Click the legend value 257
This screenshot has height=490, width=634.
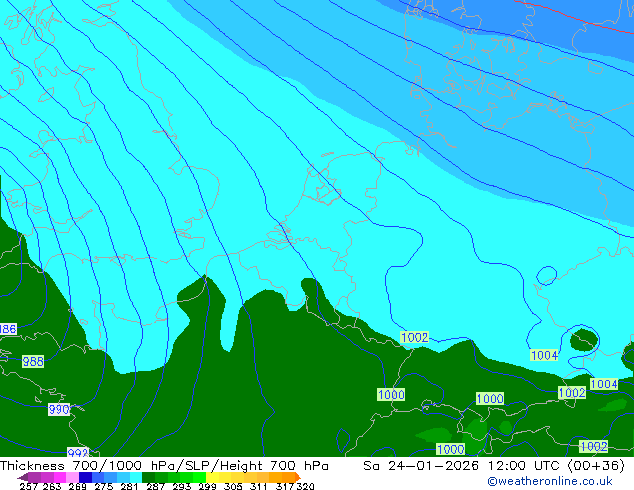pyautogui.click(x=29, y=486)
